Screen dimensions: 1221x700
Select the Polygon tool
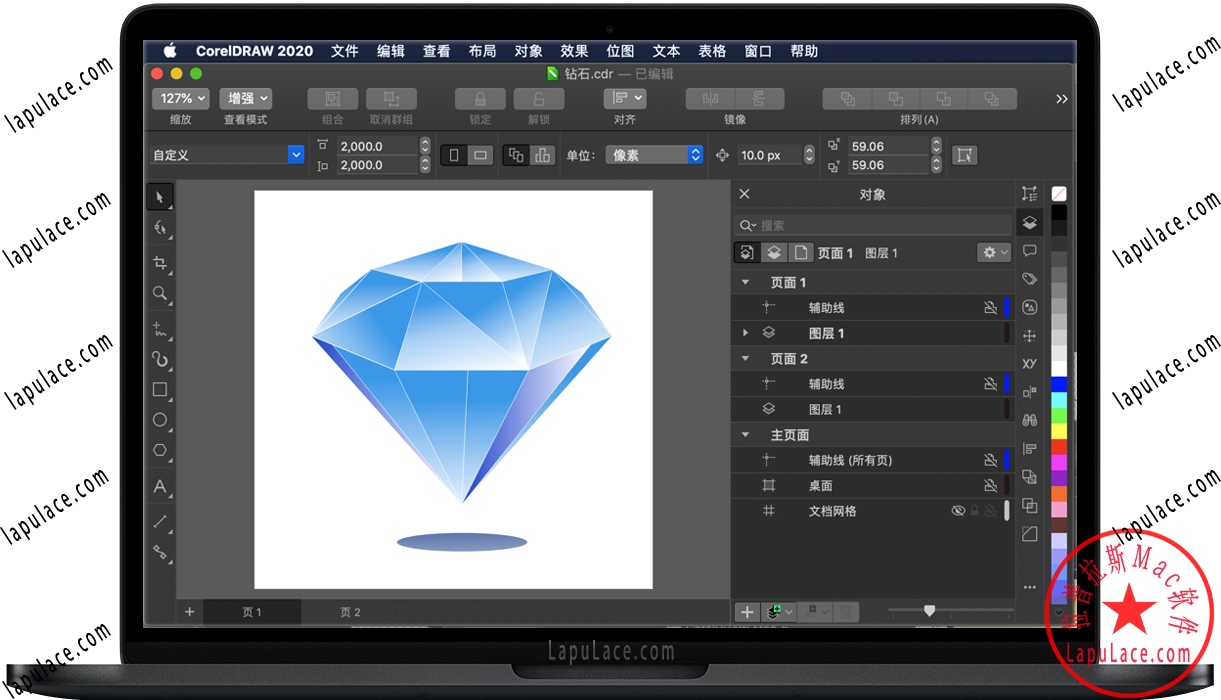point(160,450)
